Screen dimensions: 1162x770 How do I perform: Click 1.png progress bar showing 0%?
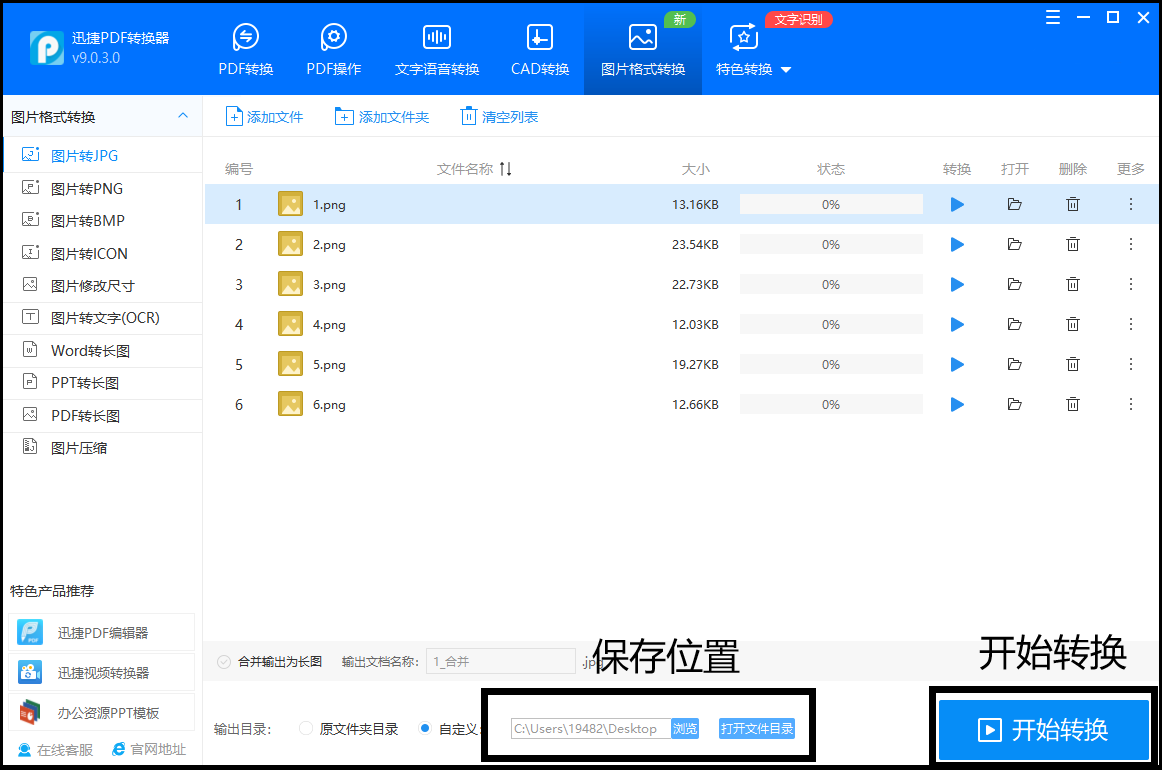(831, 205)
